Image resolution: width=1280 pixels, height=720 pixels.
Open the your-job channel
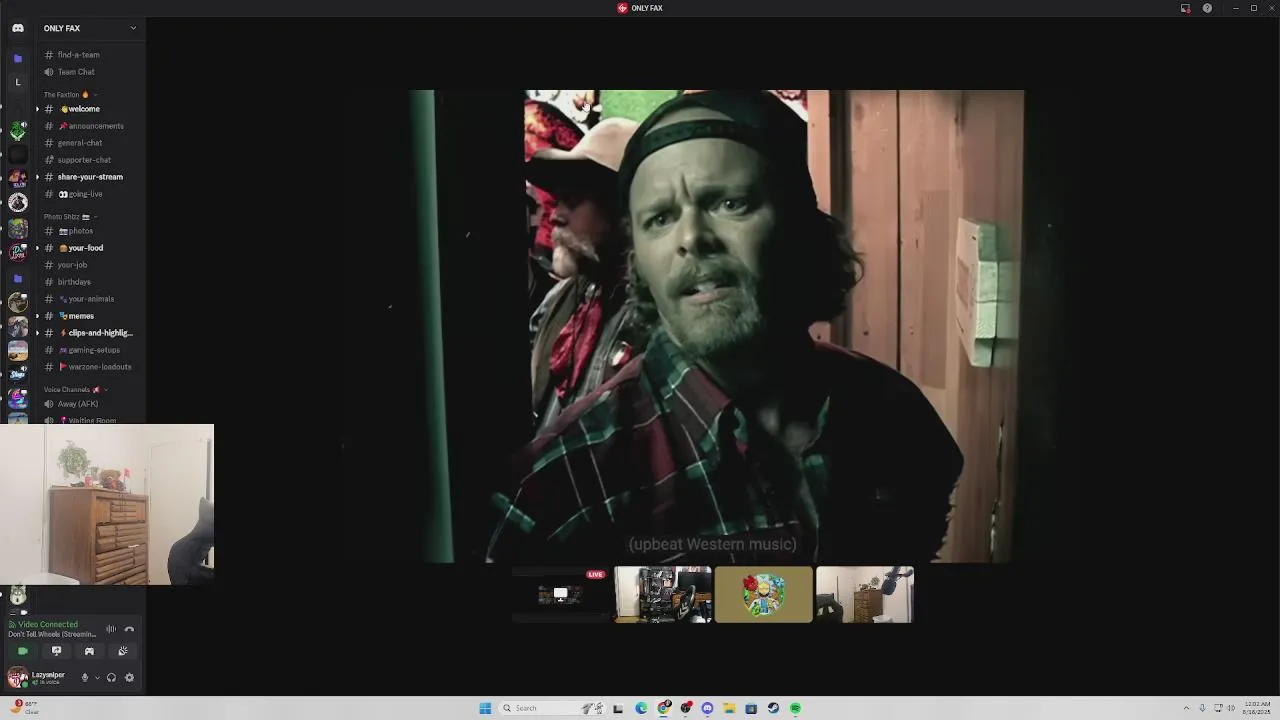pos(88,265)
